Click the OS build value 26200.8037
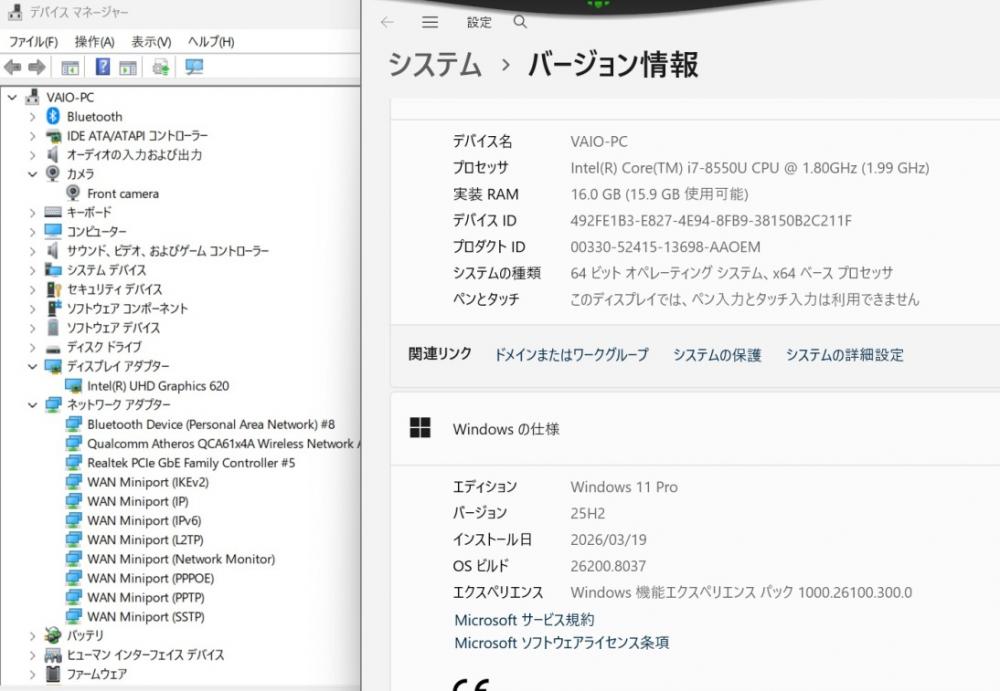The height and width of the screenshot is (691, 1000). tap(608, 566)
